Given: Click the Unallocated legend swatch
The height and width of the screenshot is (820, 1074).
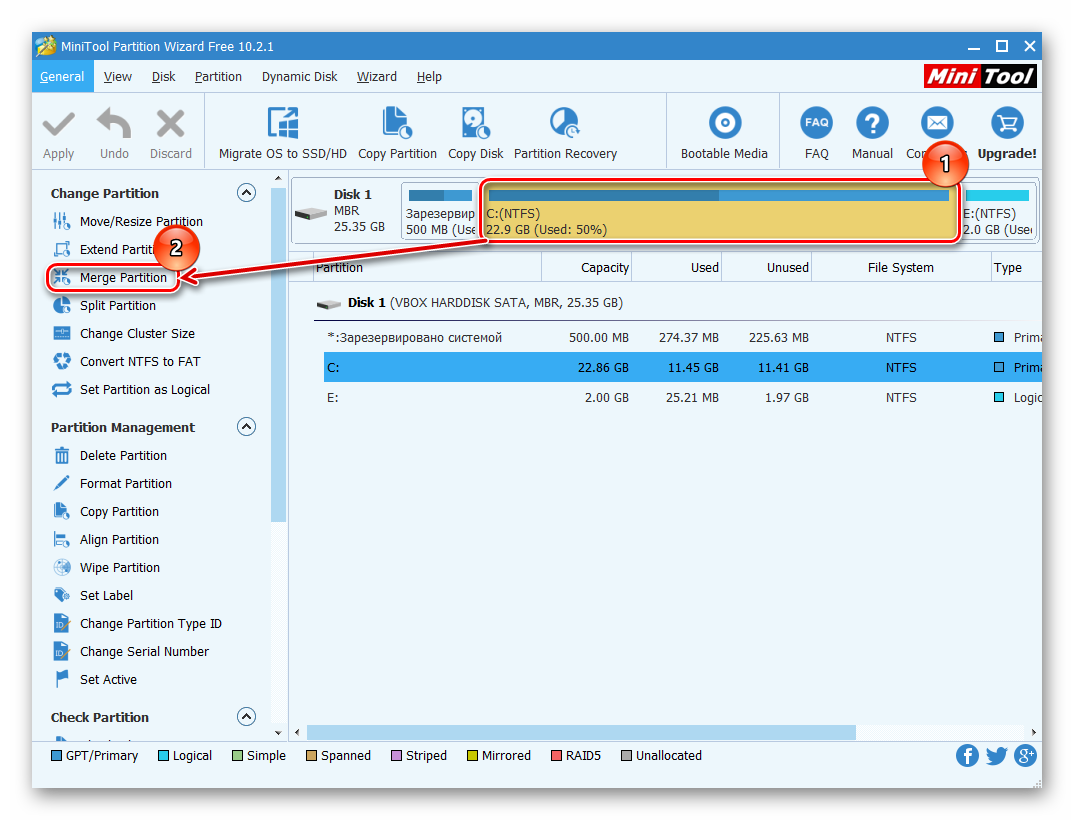Looking at the screenshot, I should point(626,756).
